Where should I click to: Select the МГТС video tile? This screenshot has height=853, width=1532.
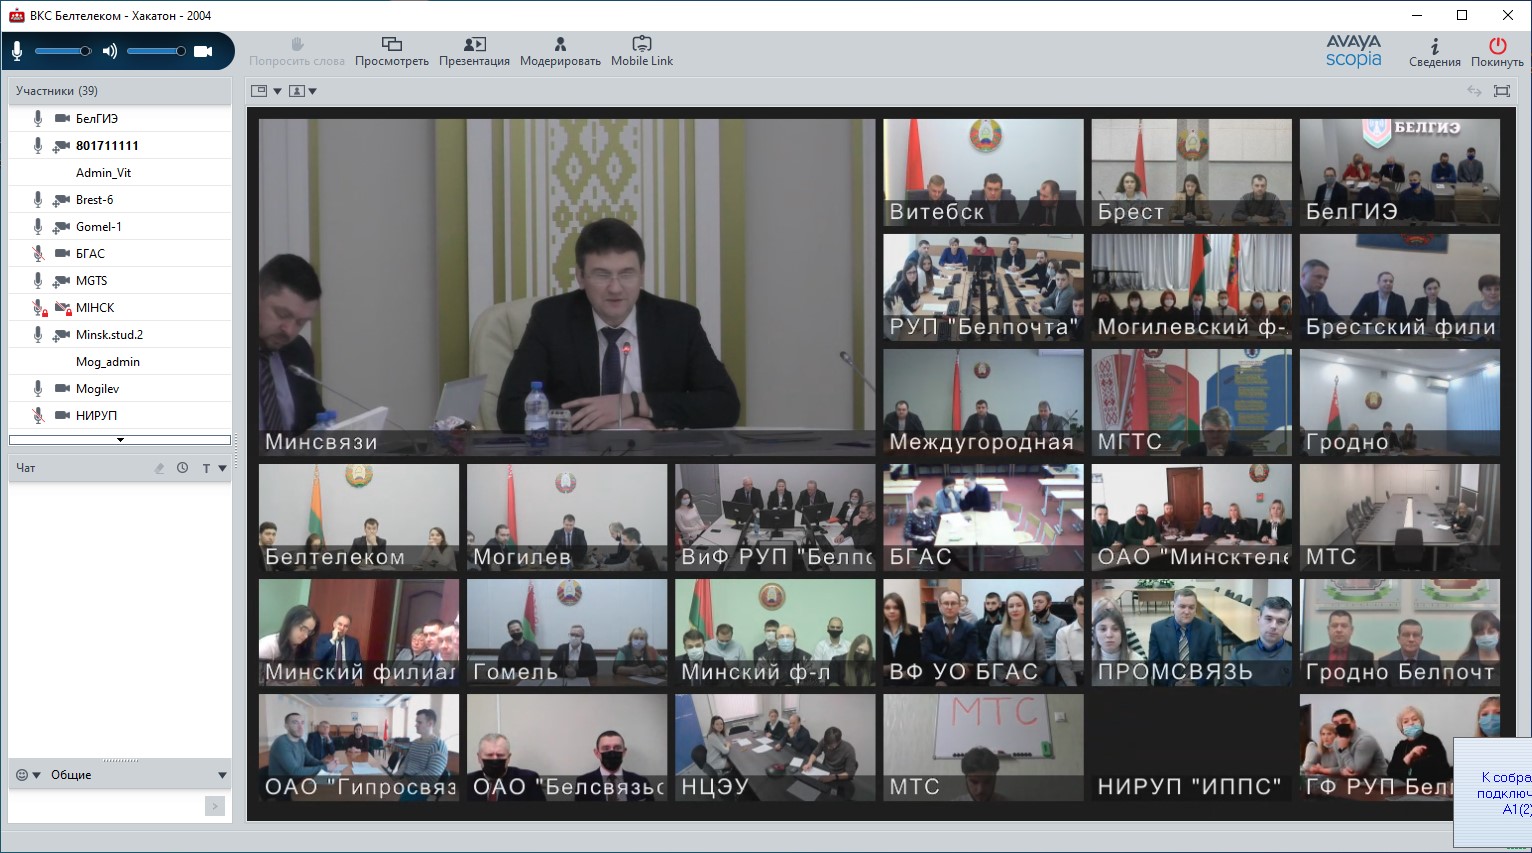click(1192, 403)
